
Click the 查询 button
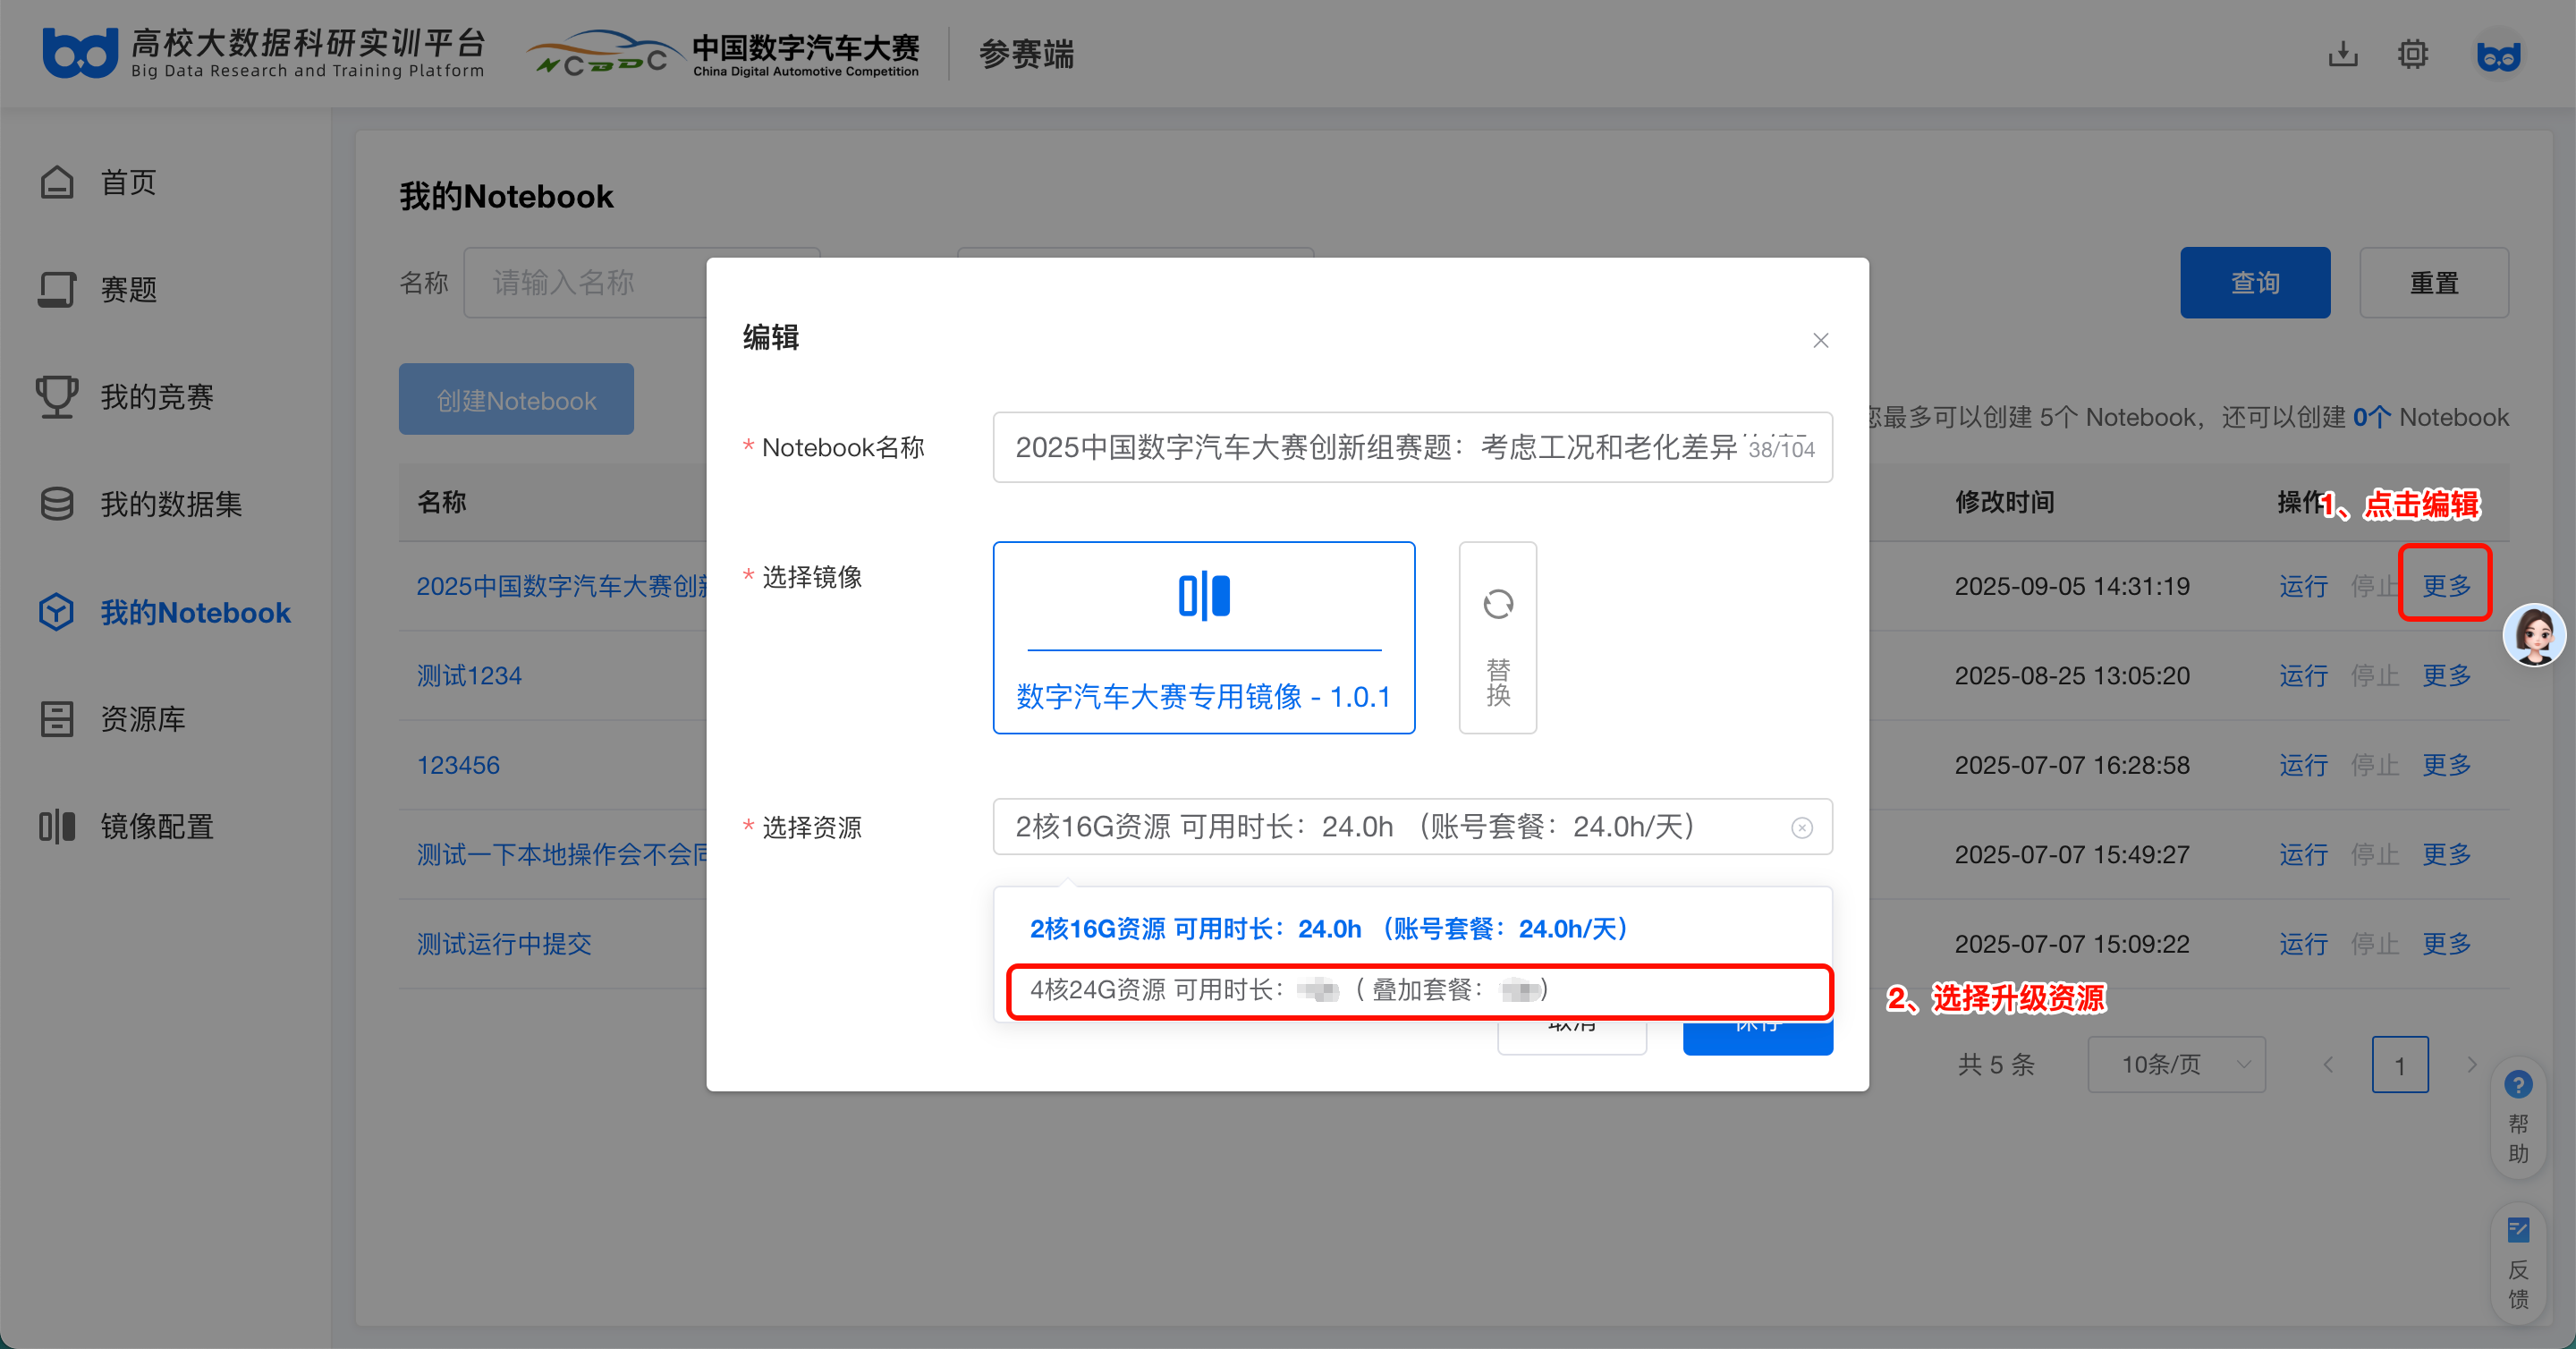tap(2255, 283)
